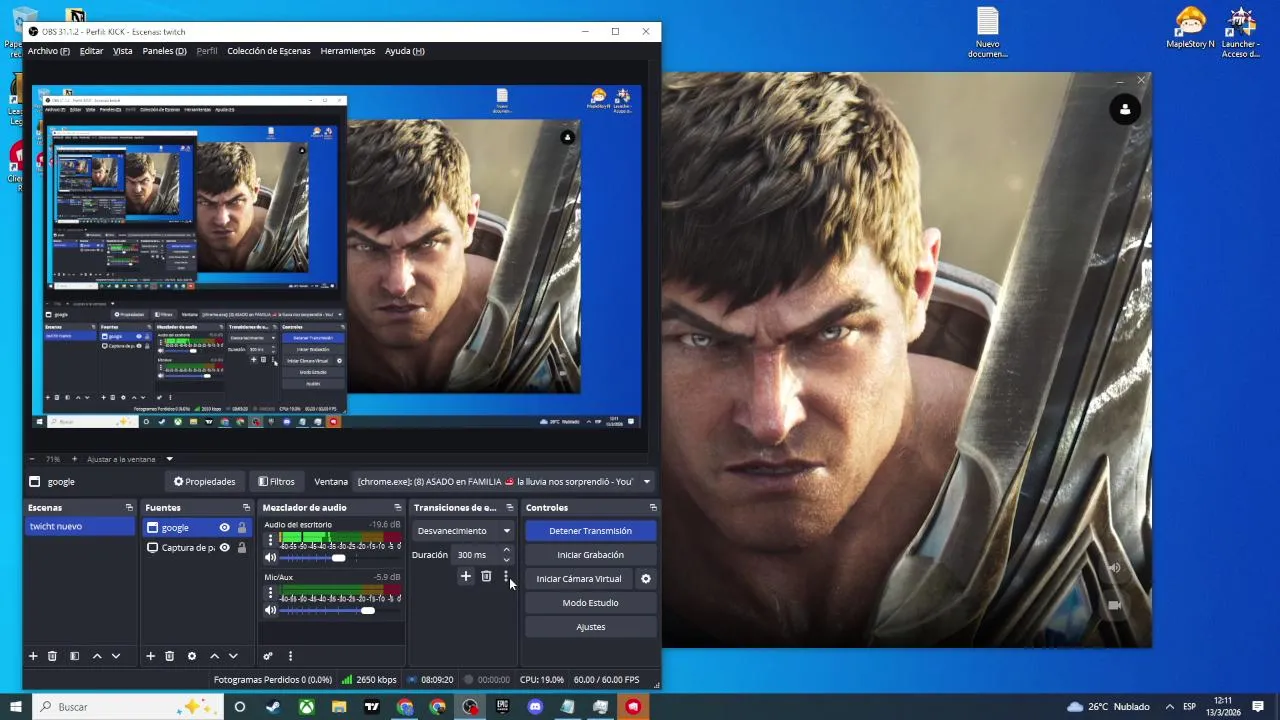Add a new scene with the plus icon
The height and width of the screenshot is (720, 1280).
33,656
